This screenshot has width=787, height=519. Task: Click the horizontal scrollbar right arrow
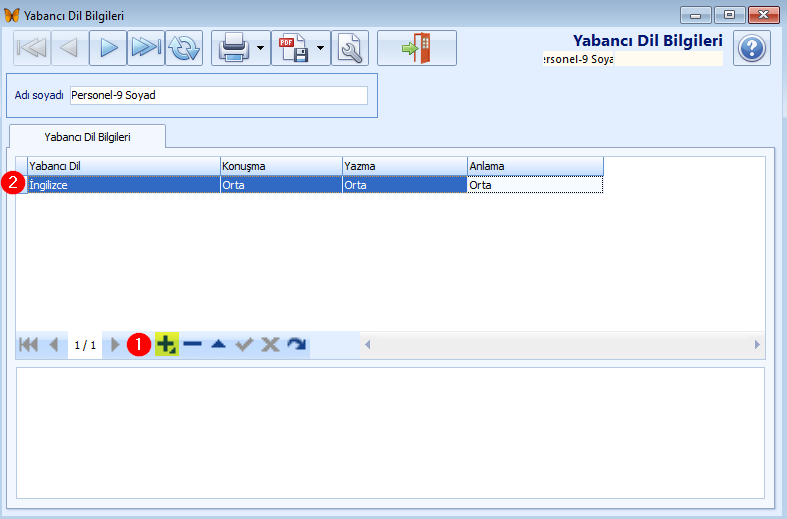757,344
